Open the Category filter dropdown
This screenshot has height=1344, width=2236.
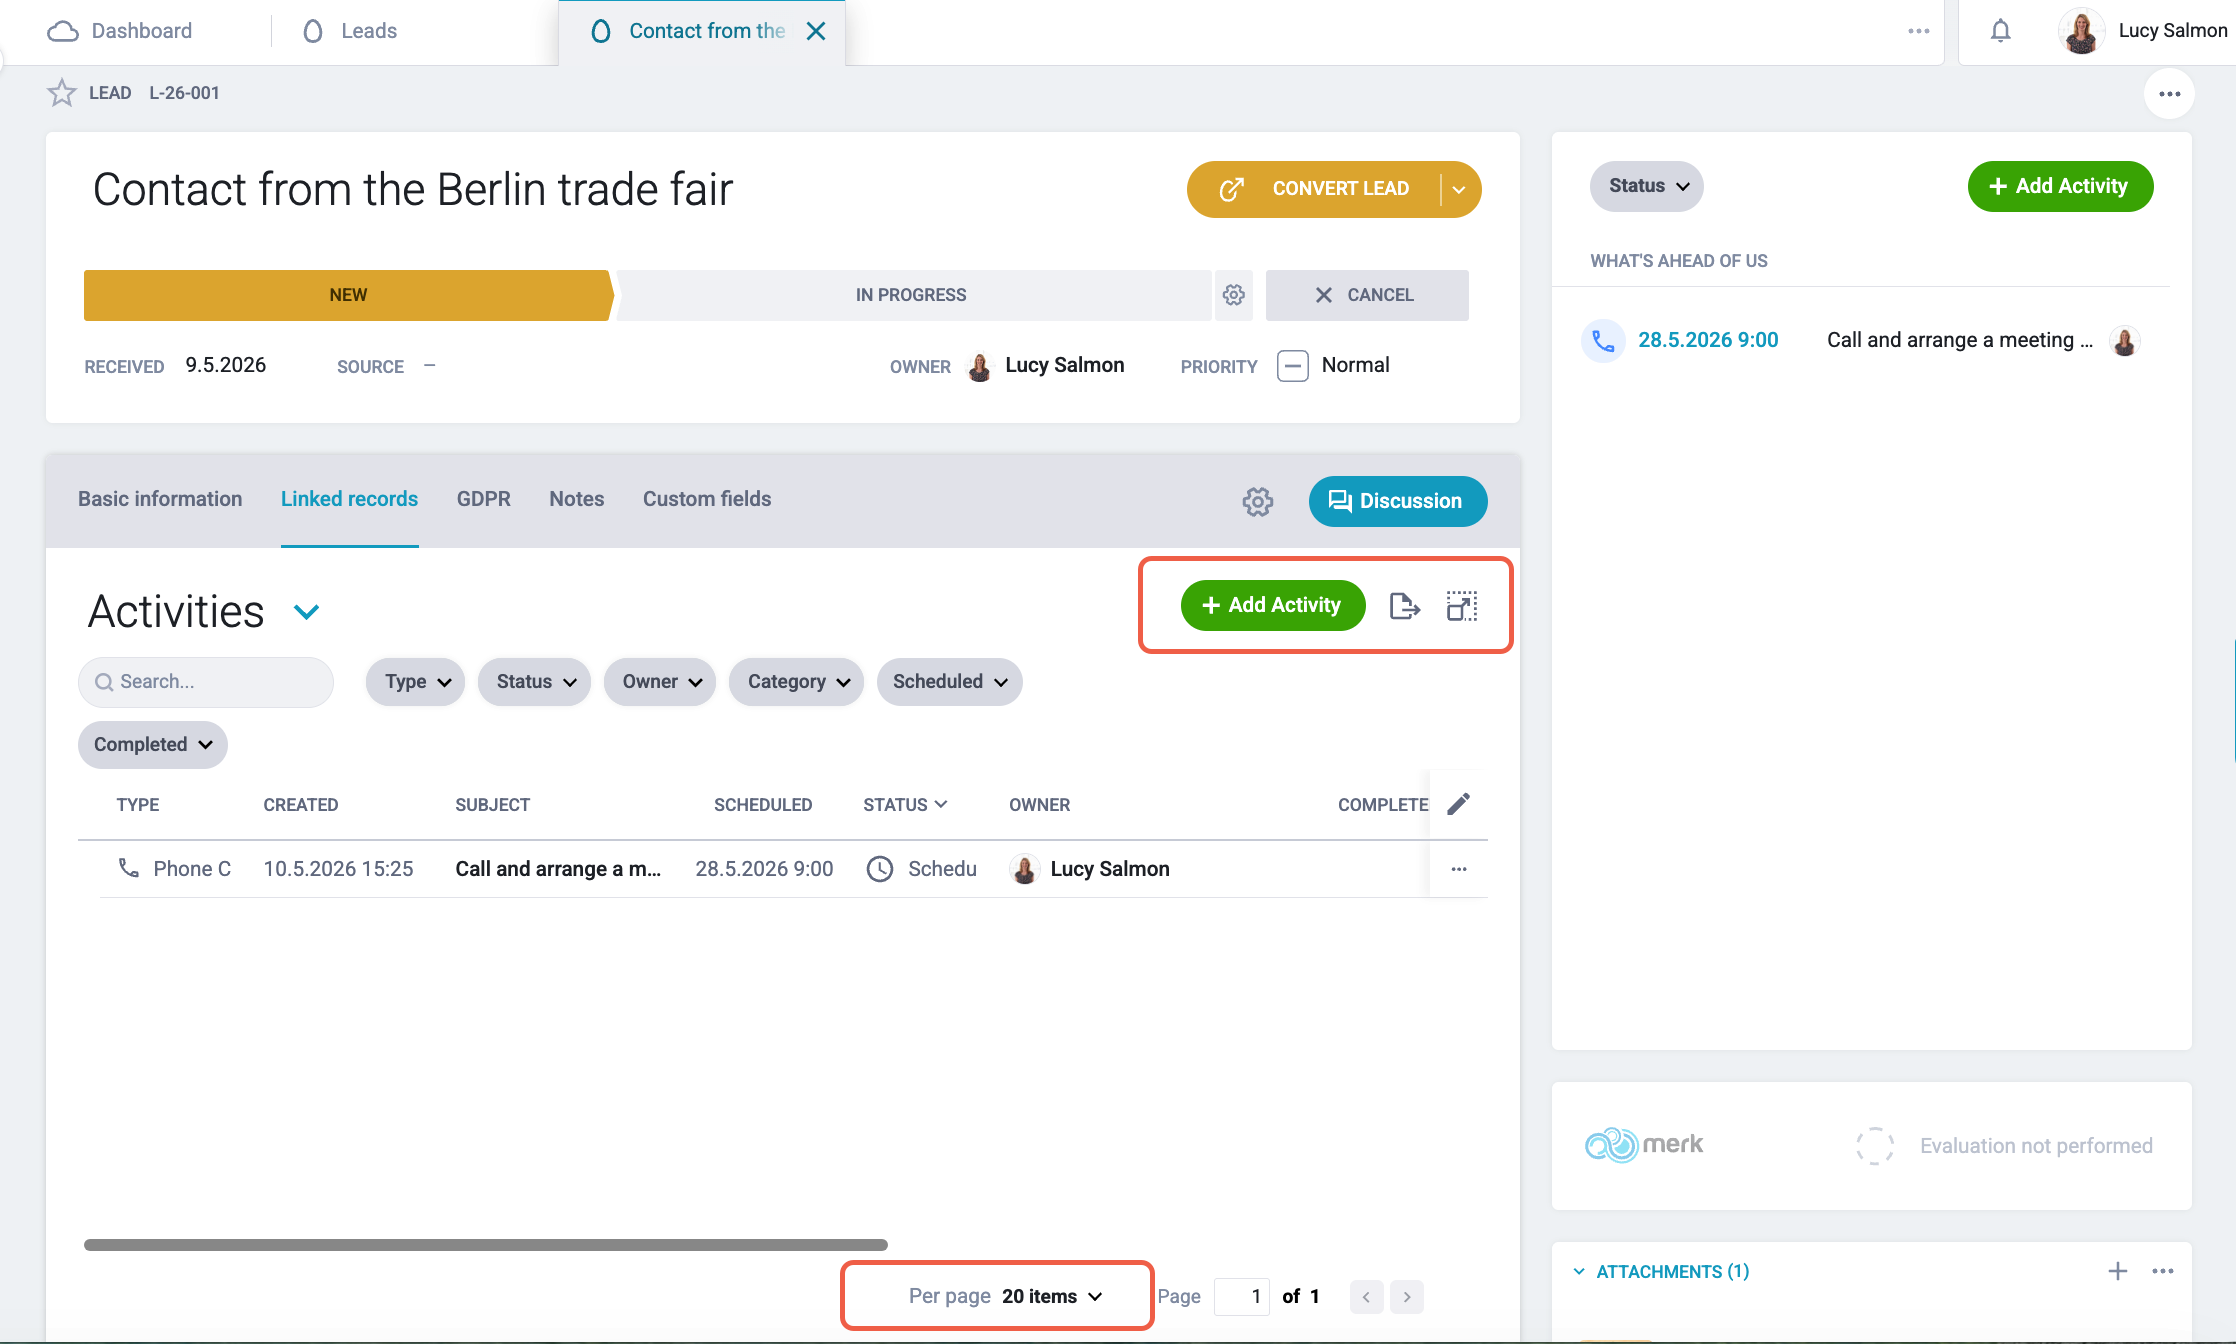[797, 682]
